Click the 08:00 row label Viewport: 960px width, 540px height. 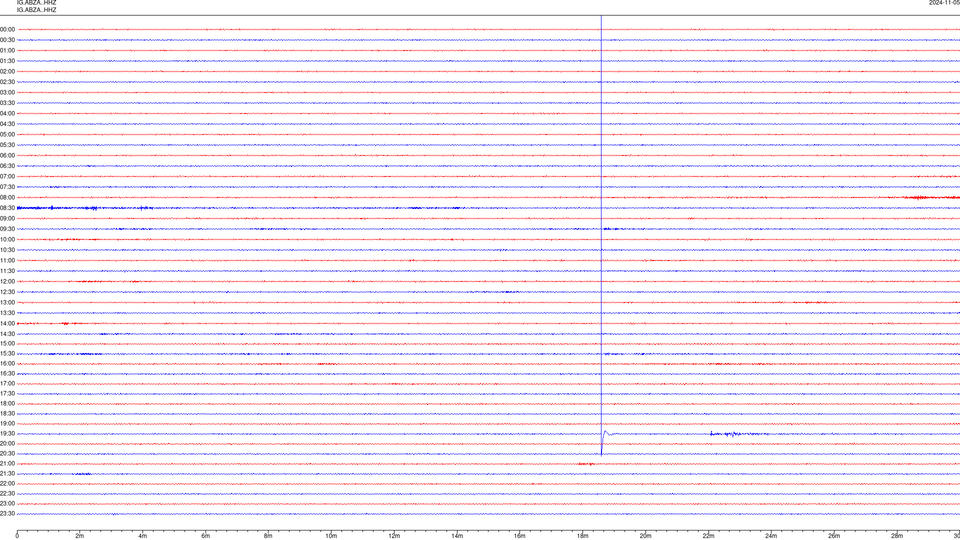[x=7, y=198]
